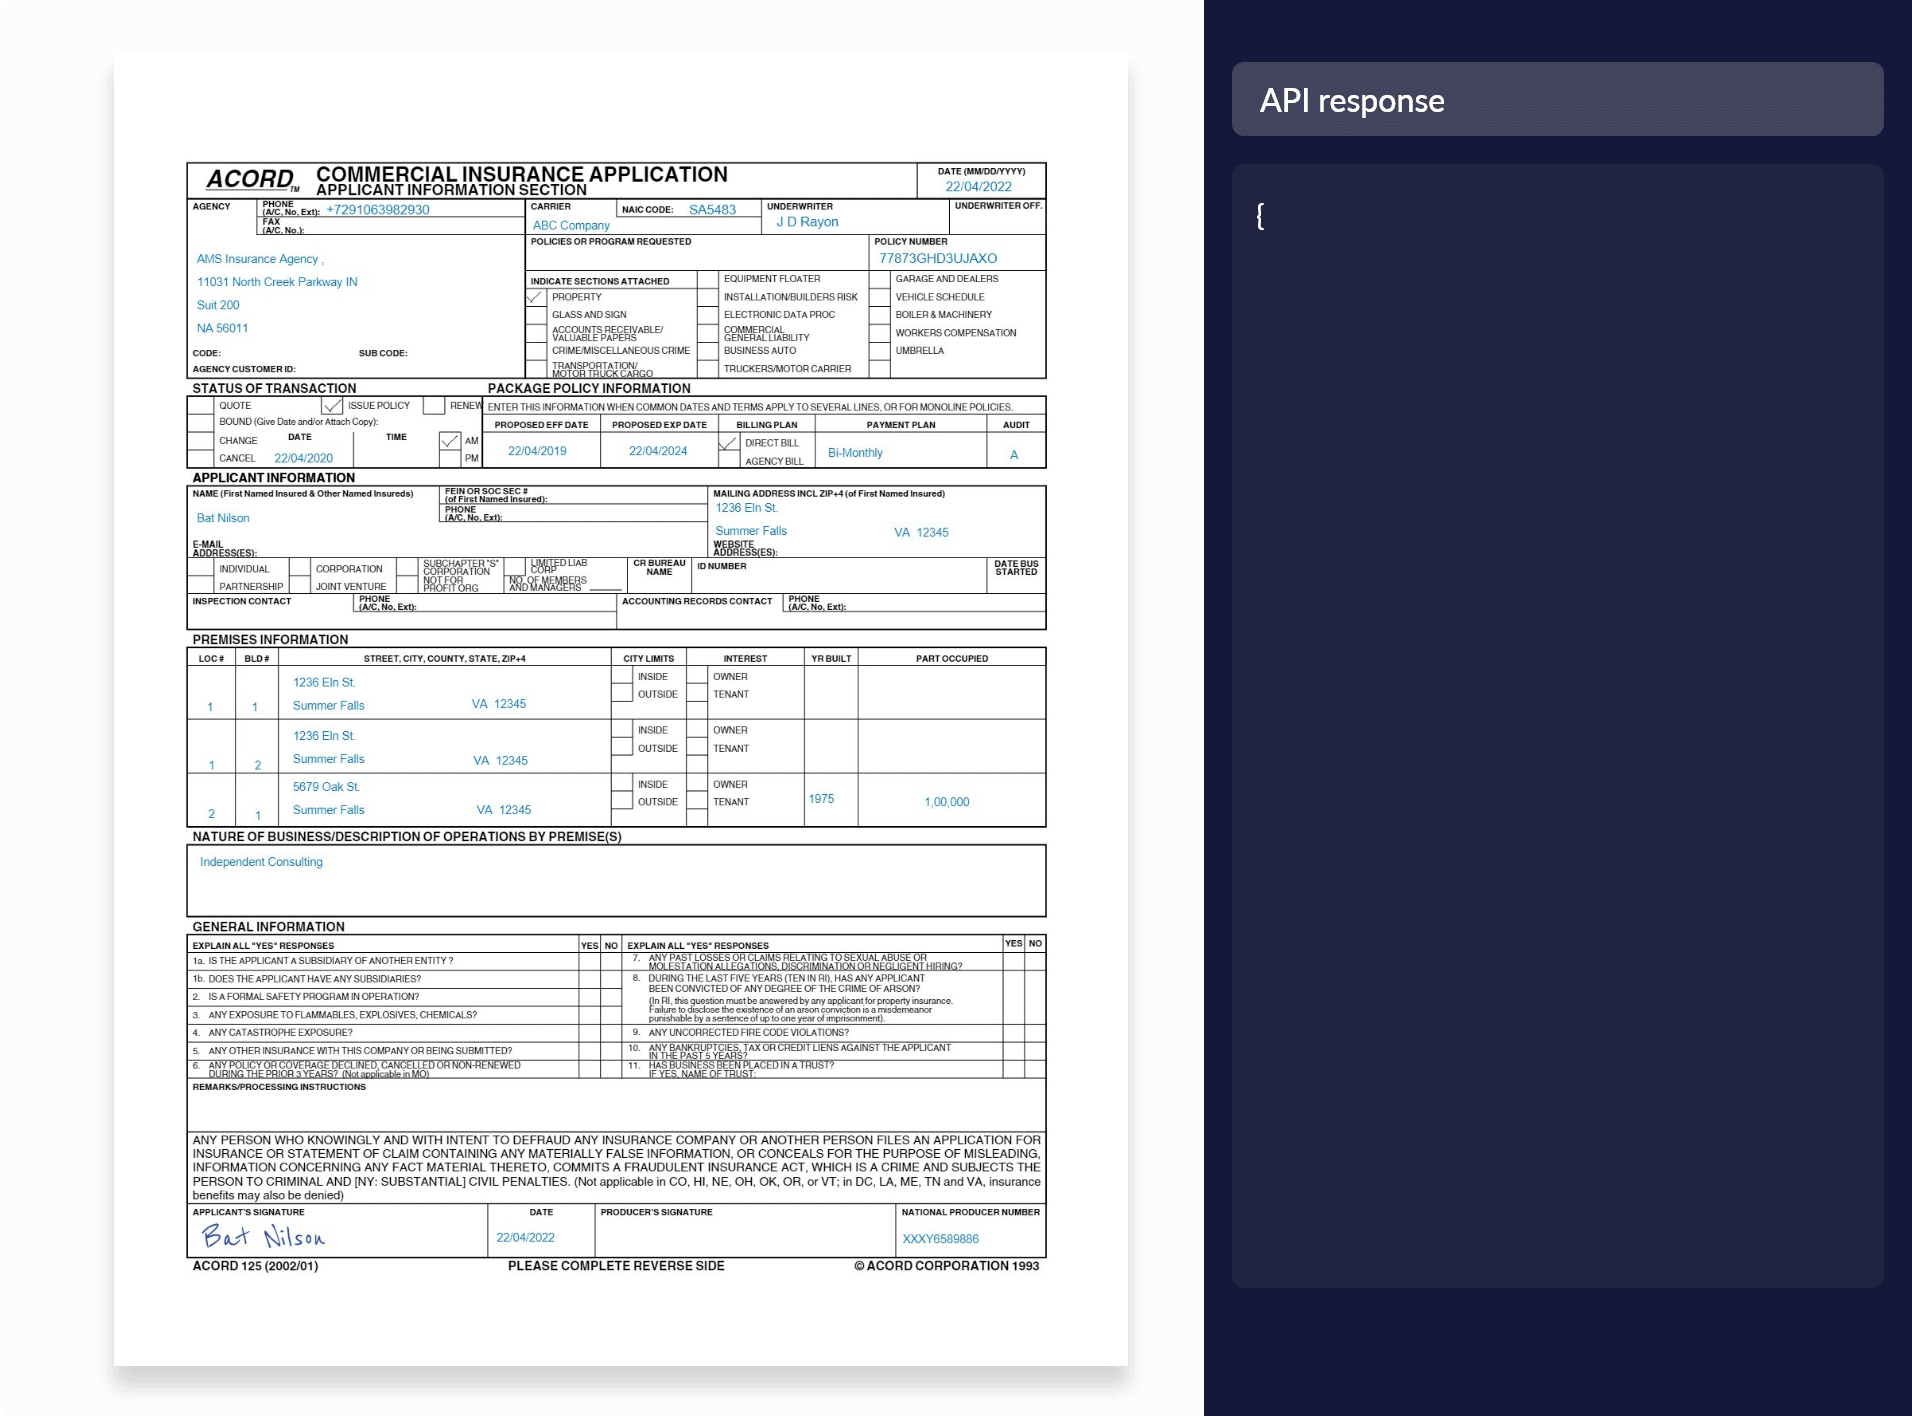Viewport: 1912px width, 1416px height.
Task: Select the Suit 200 address line
Action: [218, 305]
